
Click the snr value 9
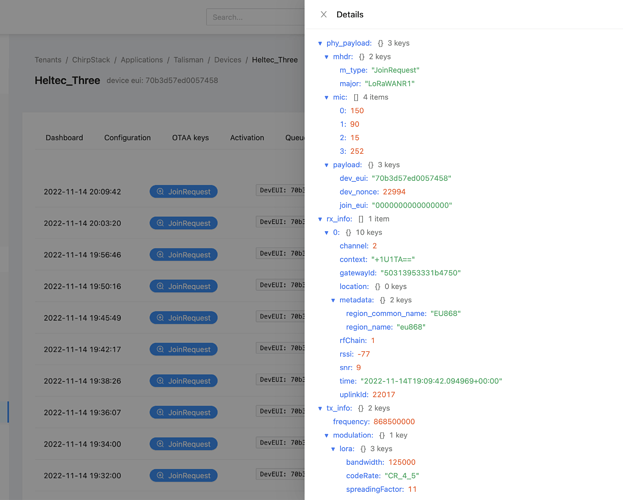pos(358,368)
